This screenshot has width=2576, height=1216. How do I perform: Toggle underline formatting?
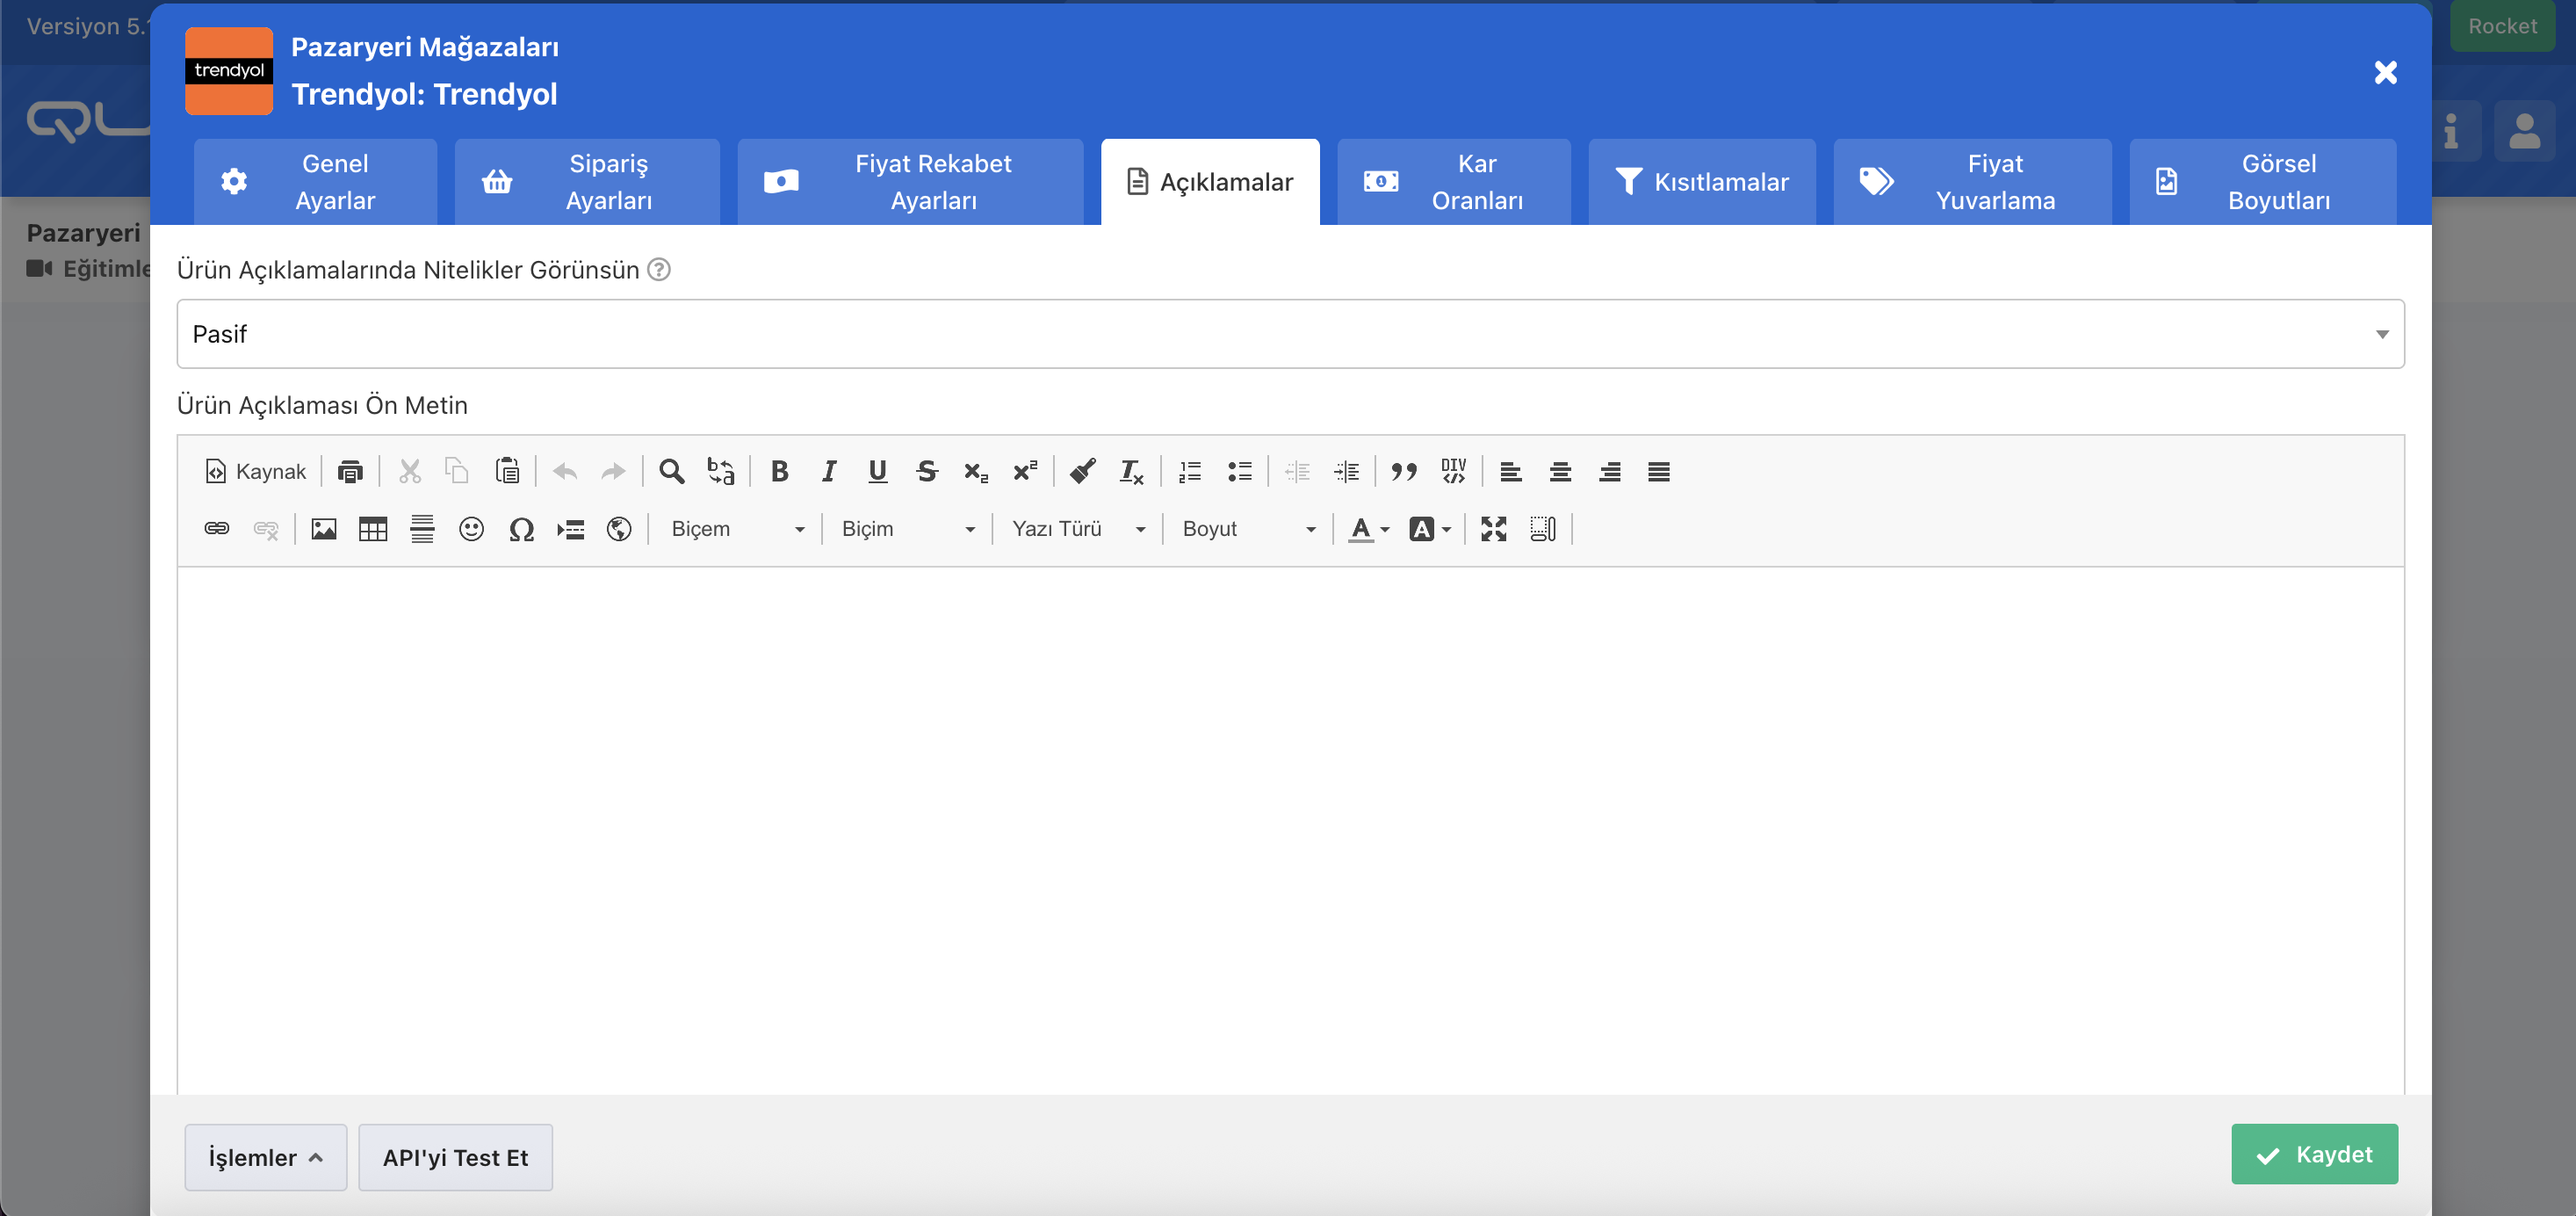pos(877,471)
